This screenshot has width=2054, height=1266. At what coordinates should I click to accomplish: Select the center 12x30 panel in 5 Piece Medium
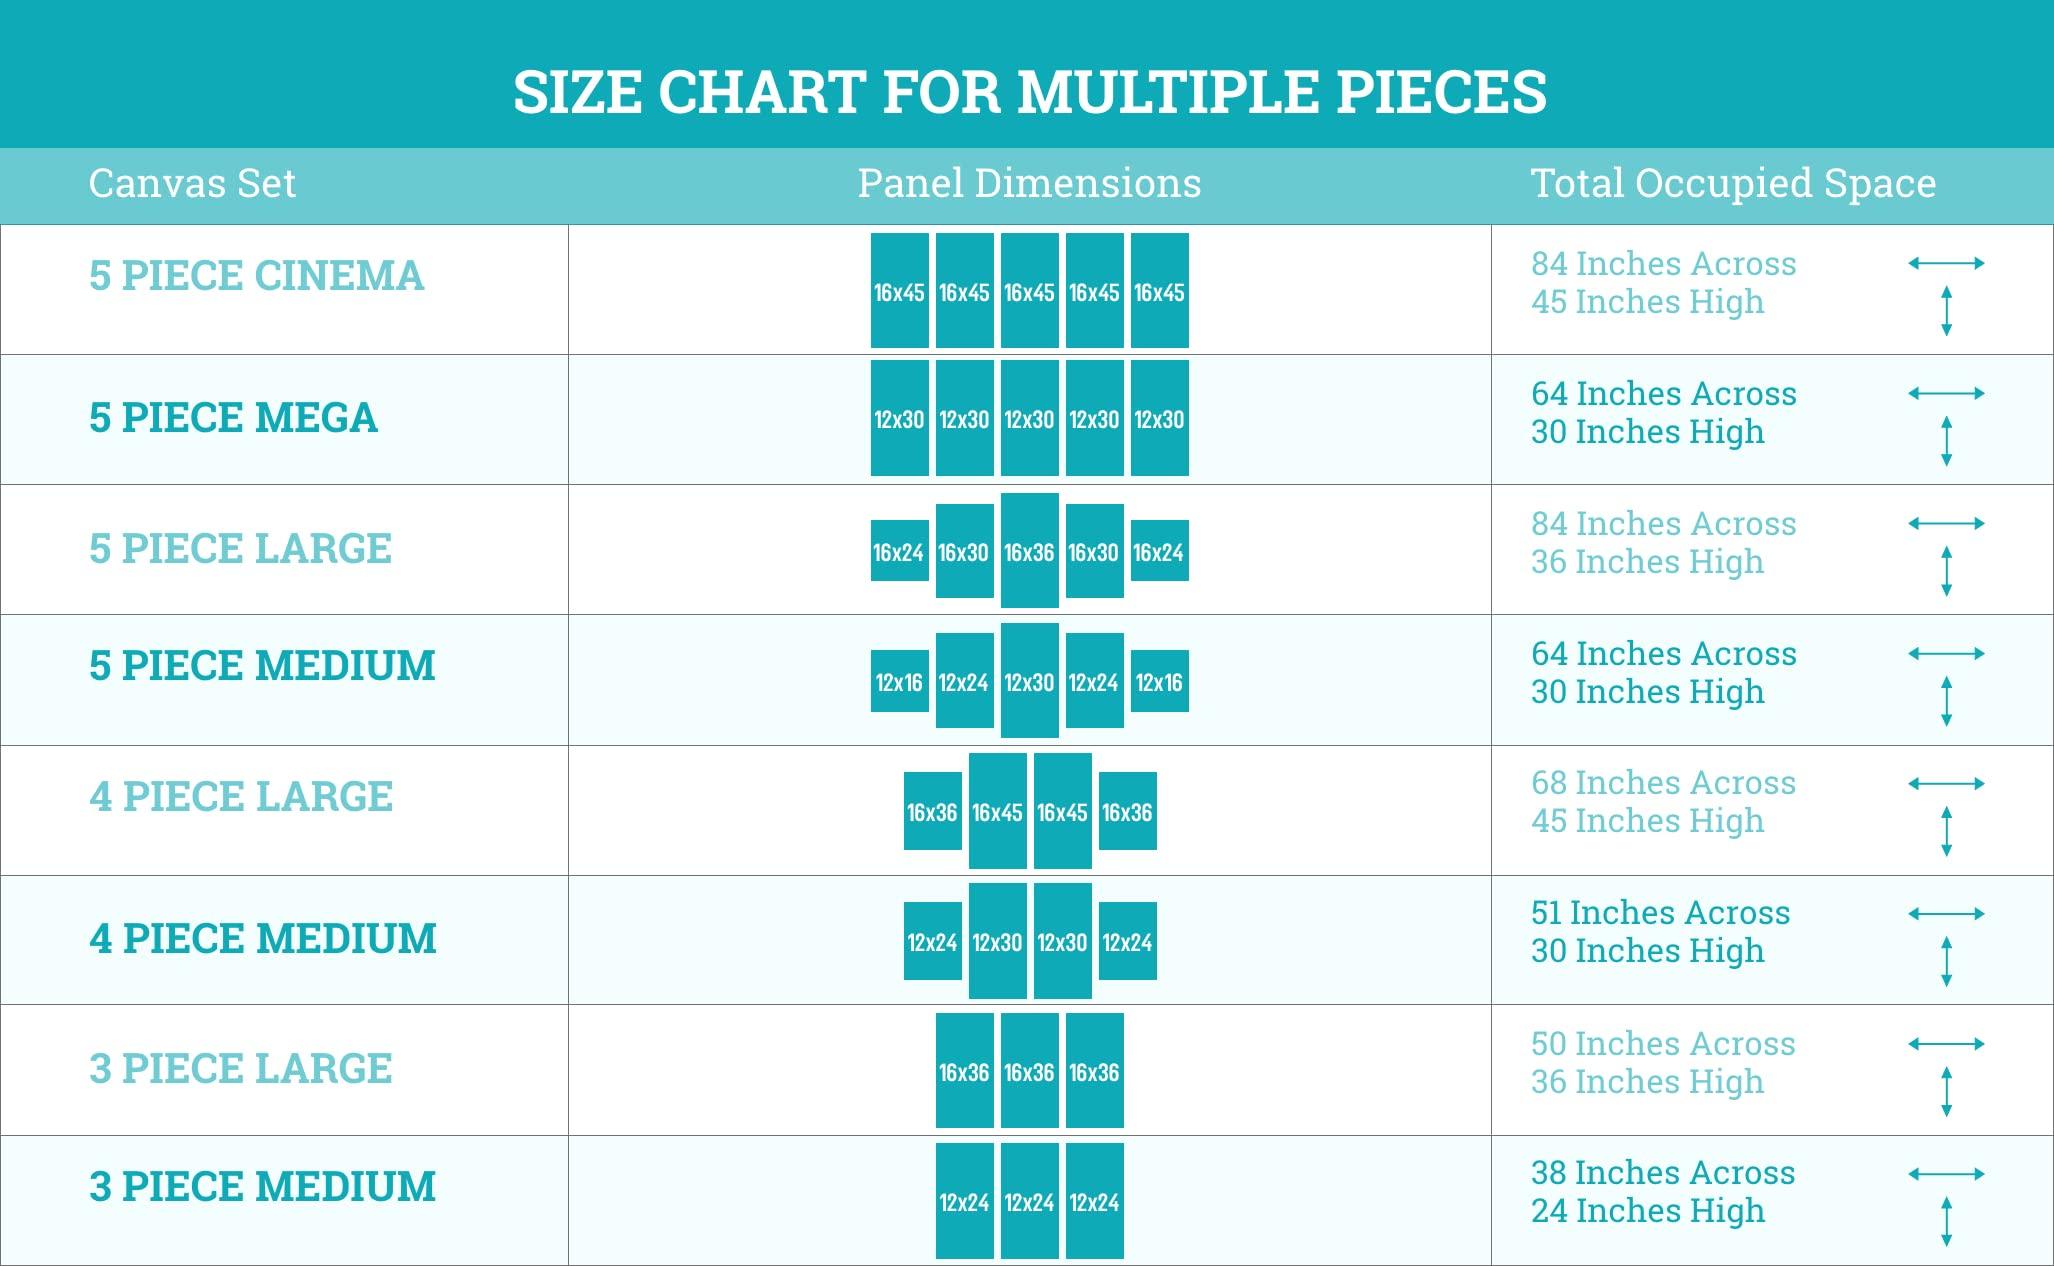(x=1029, y=681)
